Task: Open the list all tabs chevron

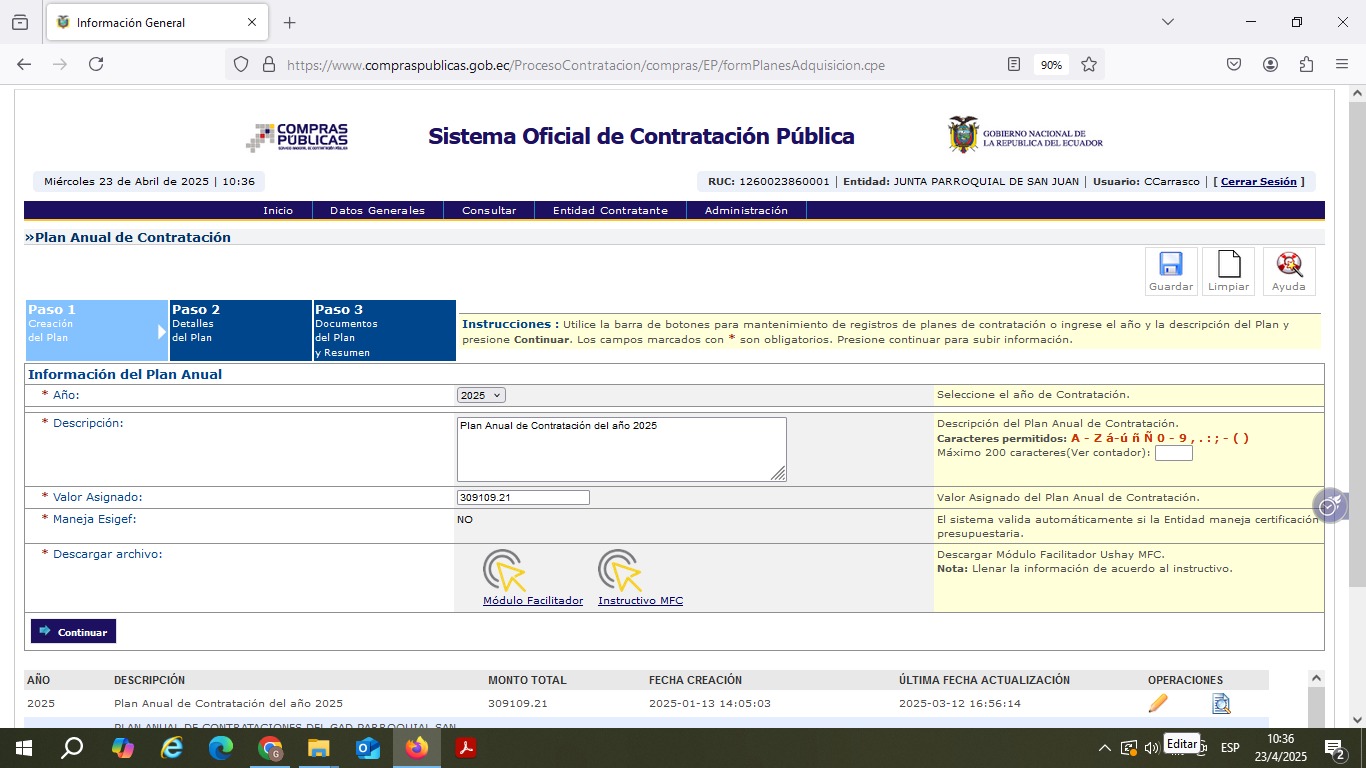Action: (1167, 22)
